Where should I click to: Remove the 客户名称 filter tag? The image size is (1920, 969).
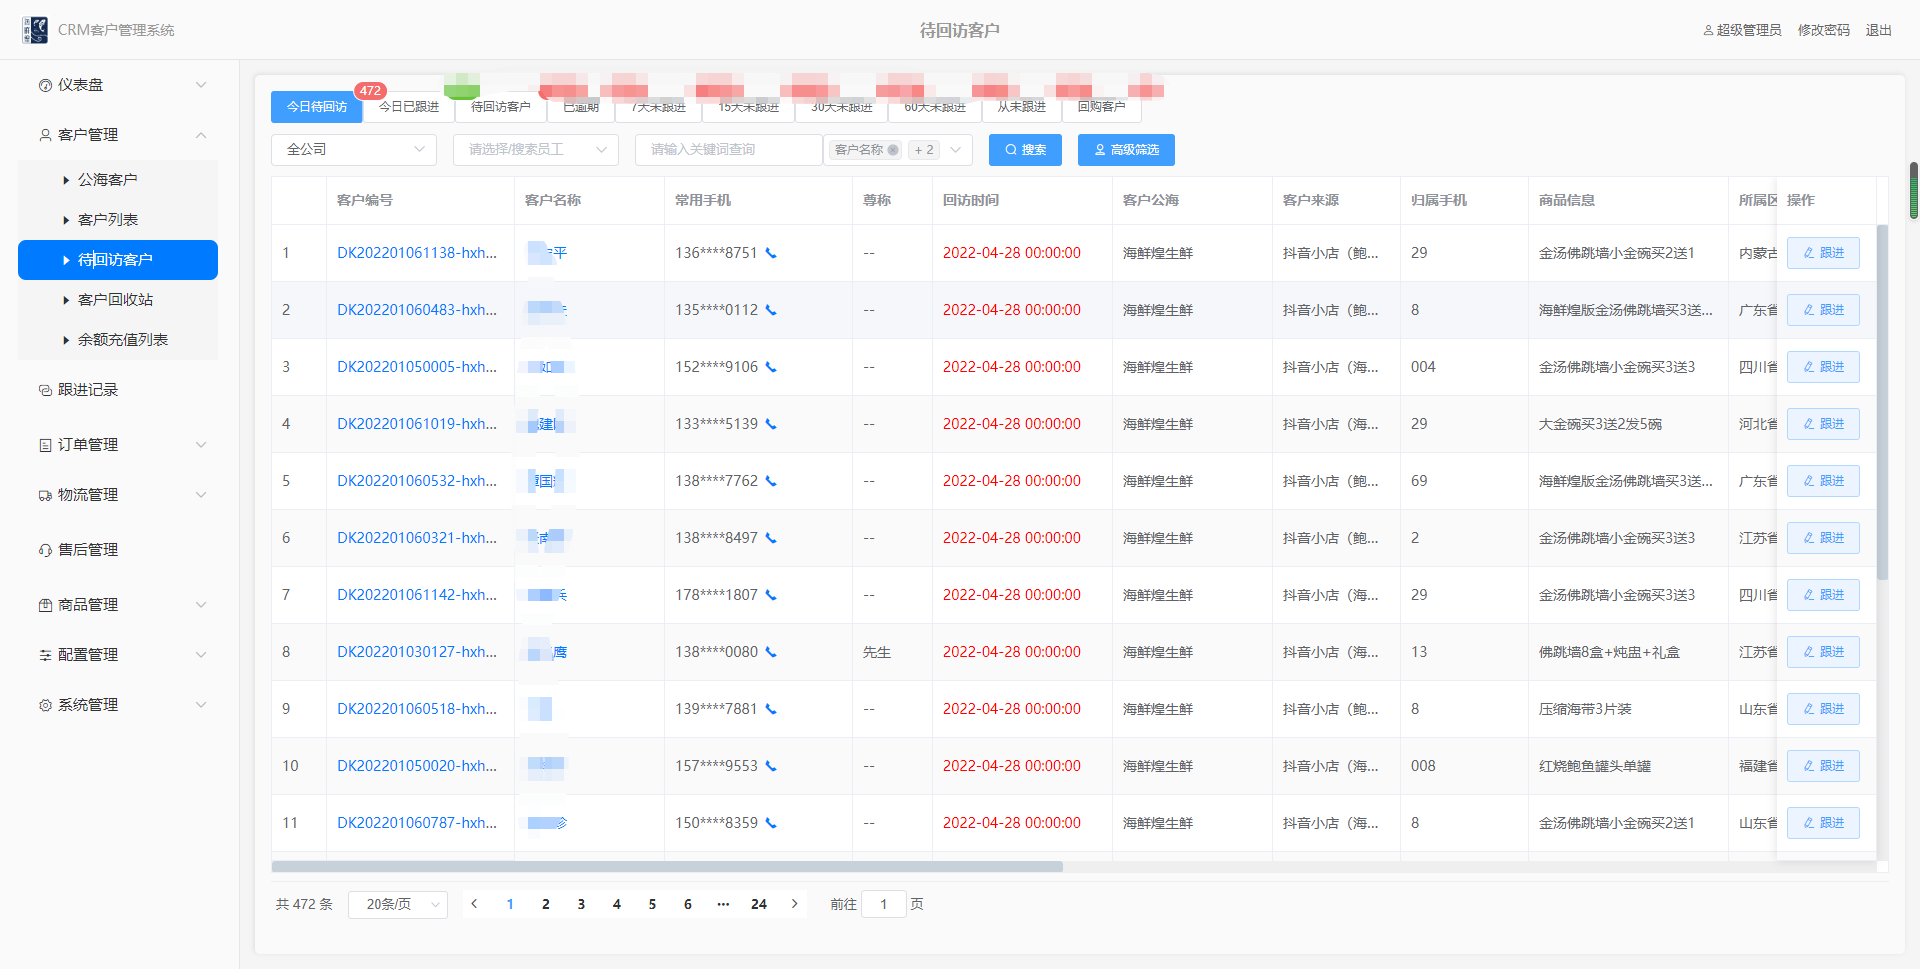pos(893,150)
